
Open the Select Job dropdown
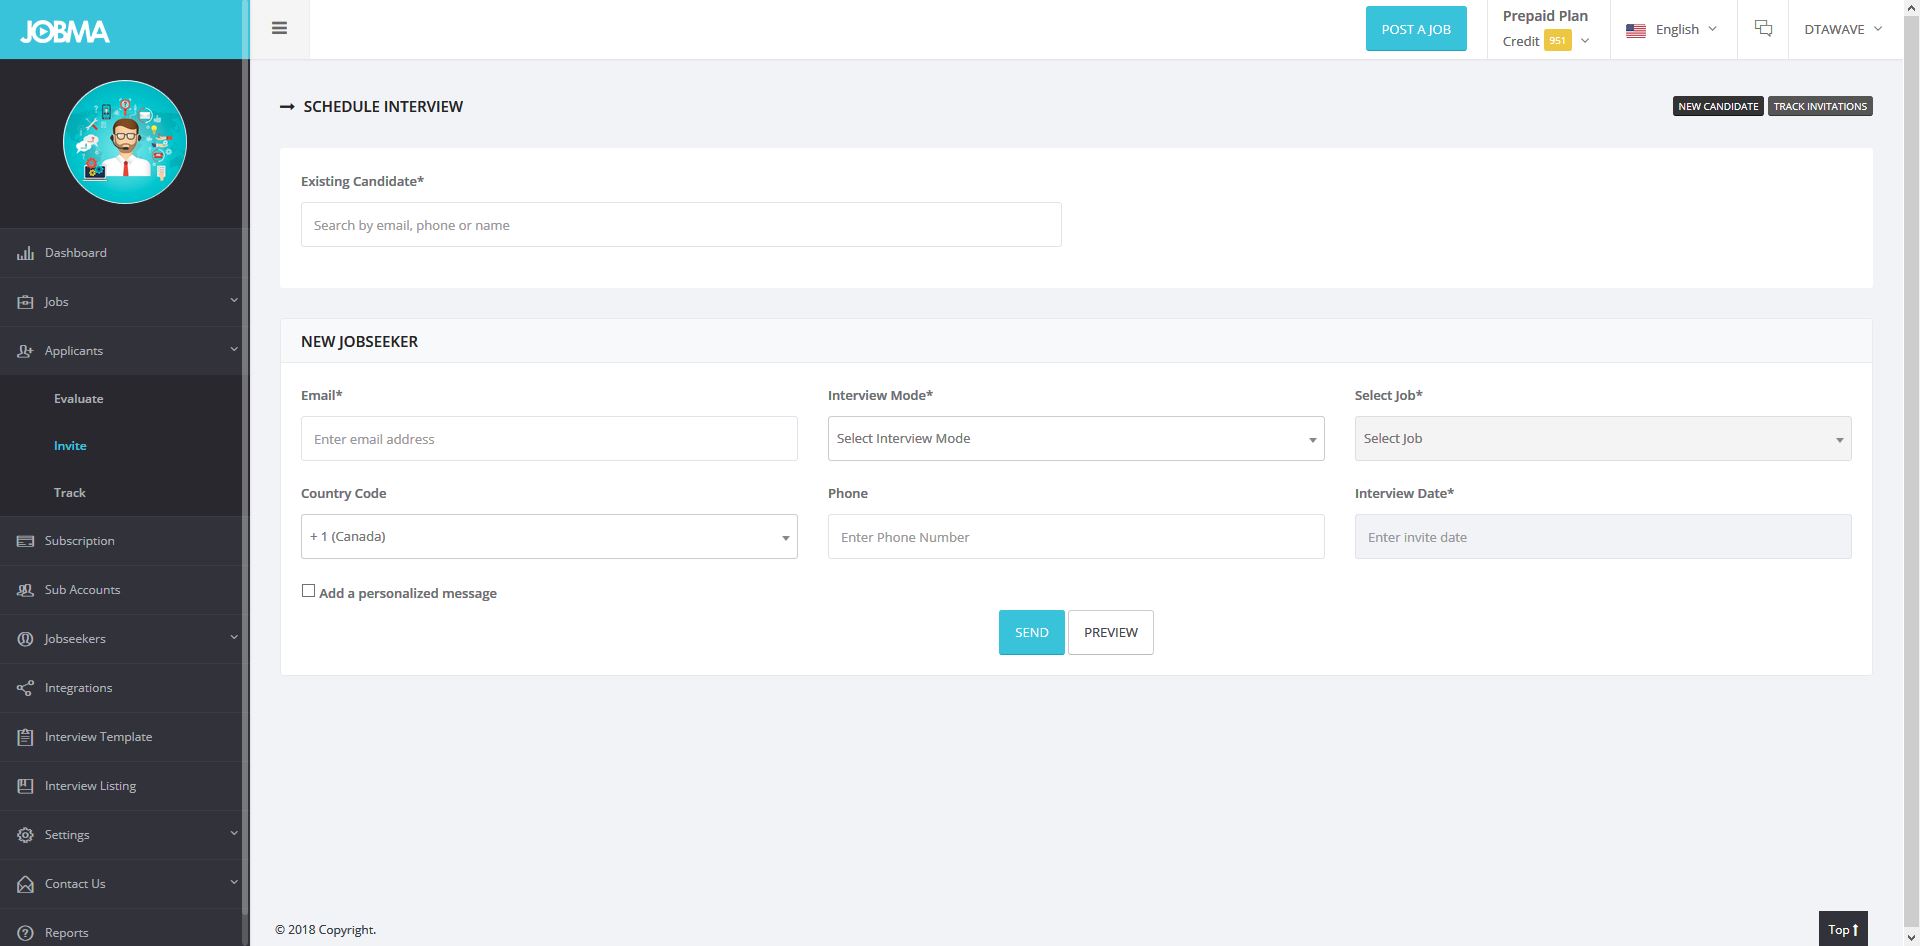[1603, 439]
